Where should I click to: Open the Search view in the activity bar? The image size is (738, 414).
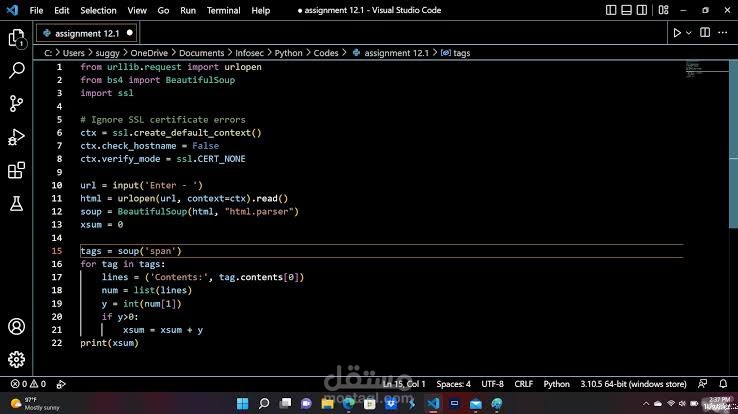pos(16,71)
